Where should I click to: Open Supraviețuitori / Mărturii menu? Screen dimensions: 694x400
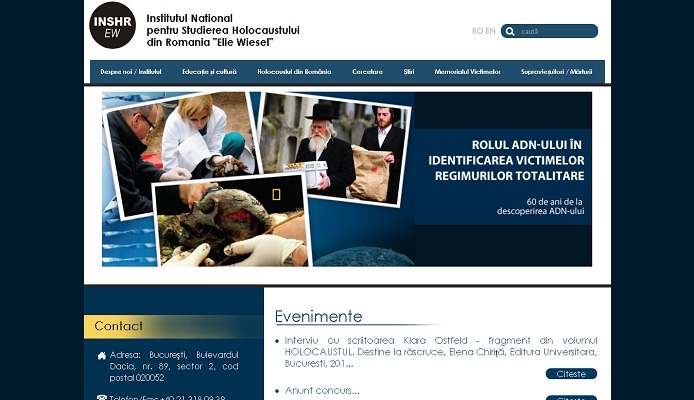coord(556,72)
